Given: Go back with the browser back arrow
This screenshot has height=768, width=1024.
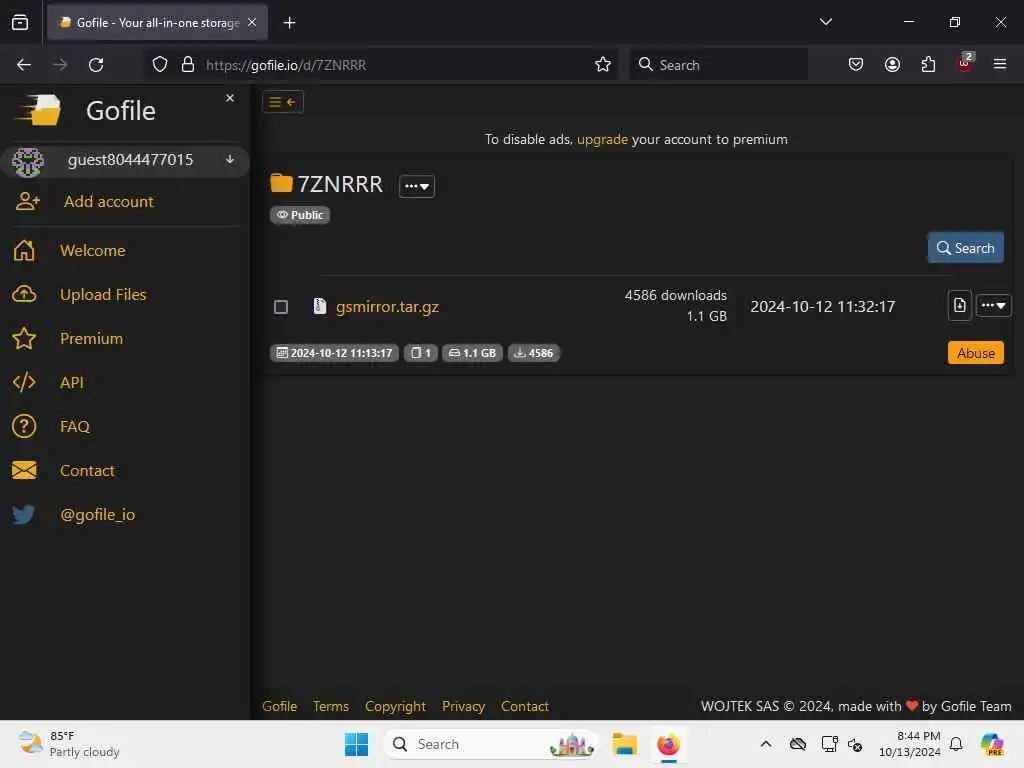Looking at the screenshot, I should point(24,65).
